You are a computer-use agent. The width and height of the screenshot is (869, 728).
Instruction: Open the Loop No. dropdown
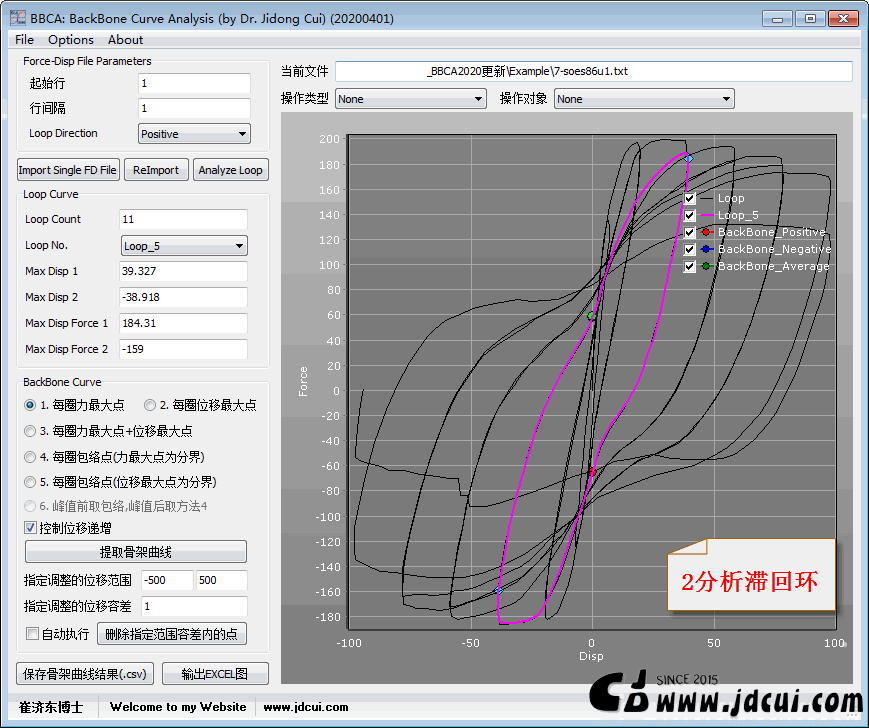point(184,246)
